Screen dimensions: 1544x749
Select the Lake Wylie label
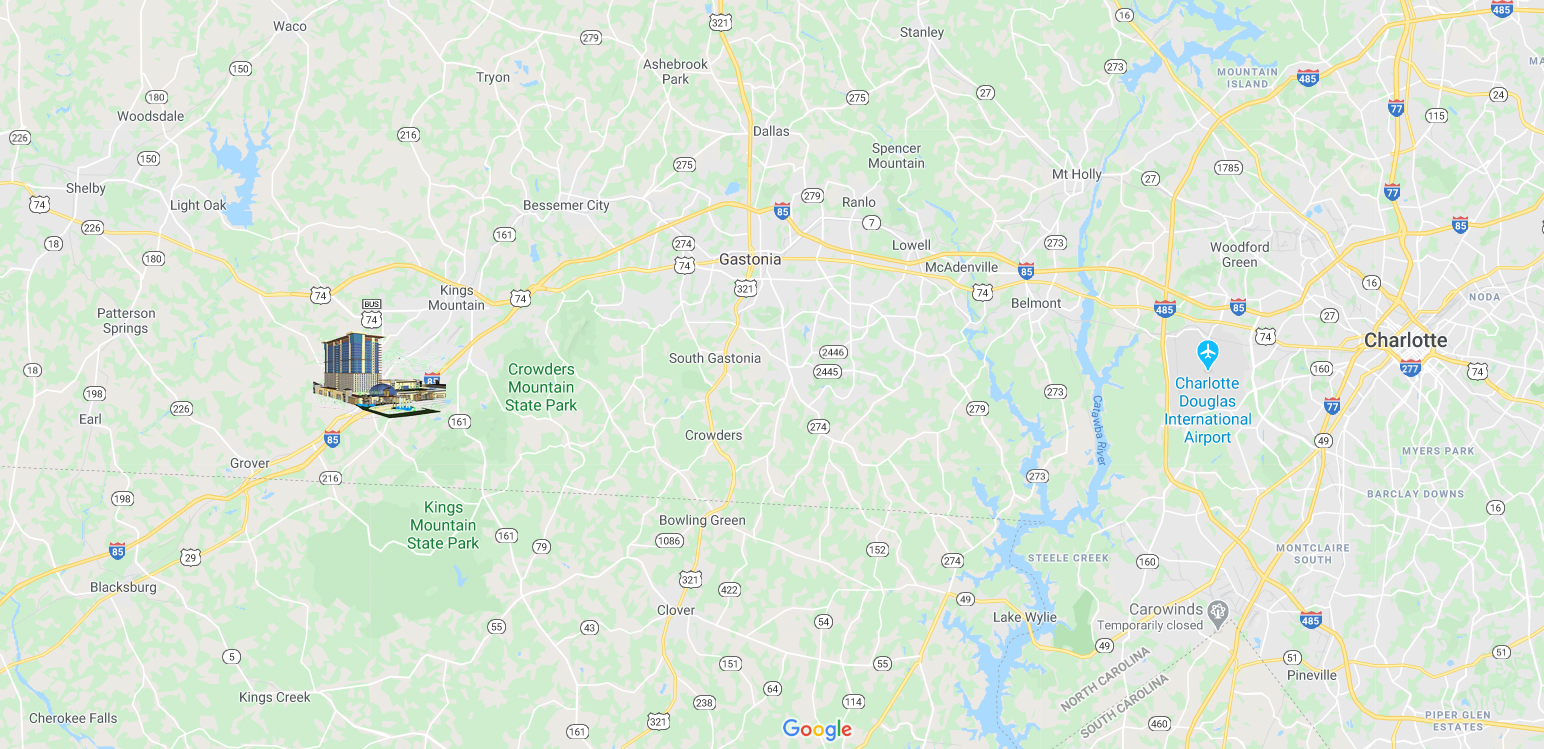pyautogui.click(x=1025, y=617)
